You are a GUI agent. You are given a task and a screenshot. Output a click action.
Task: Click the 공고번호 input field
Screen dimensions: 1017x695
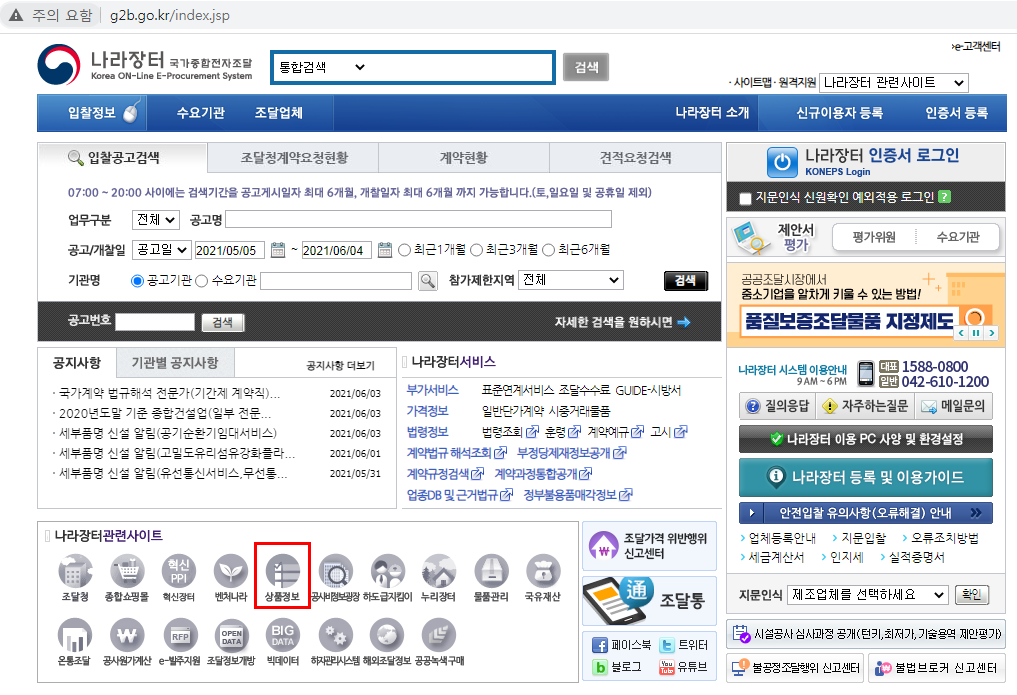pos(155,322)
